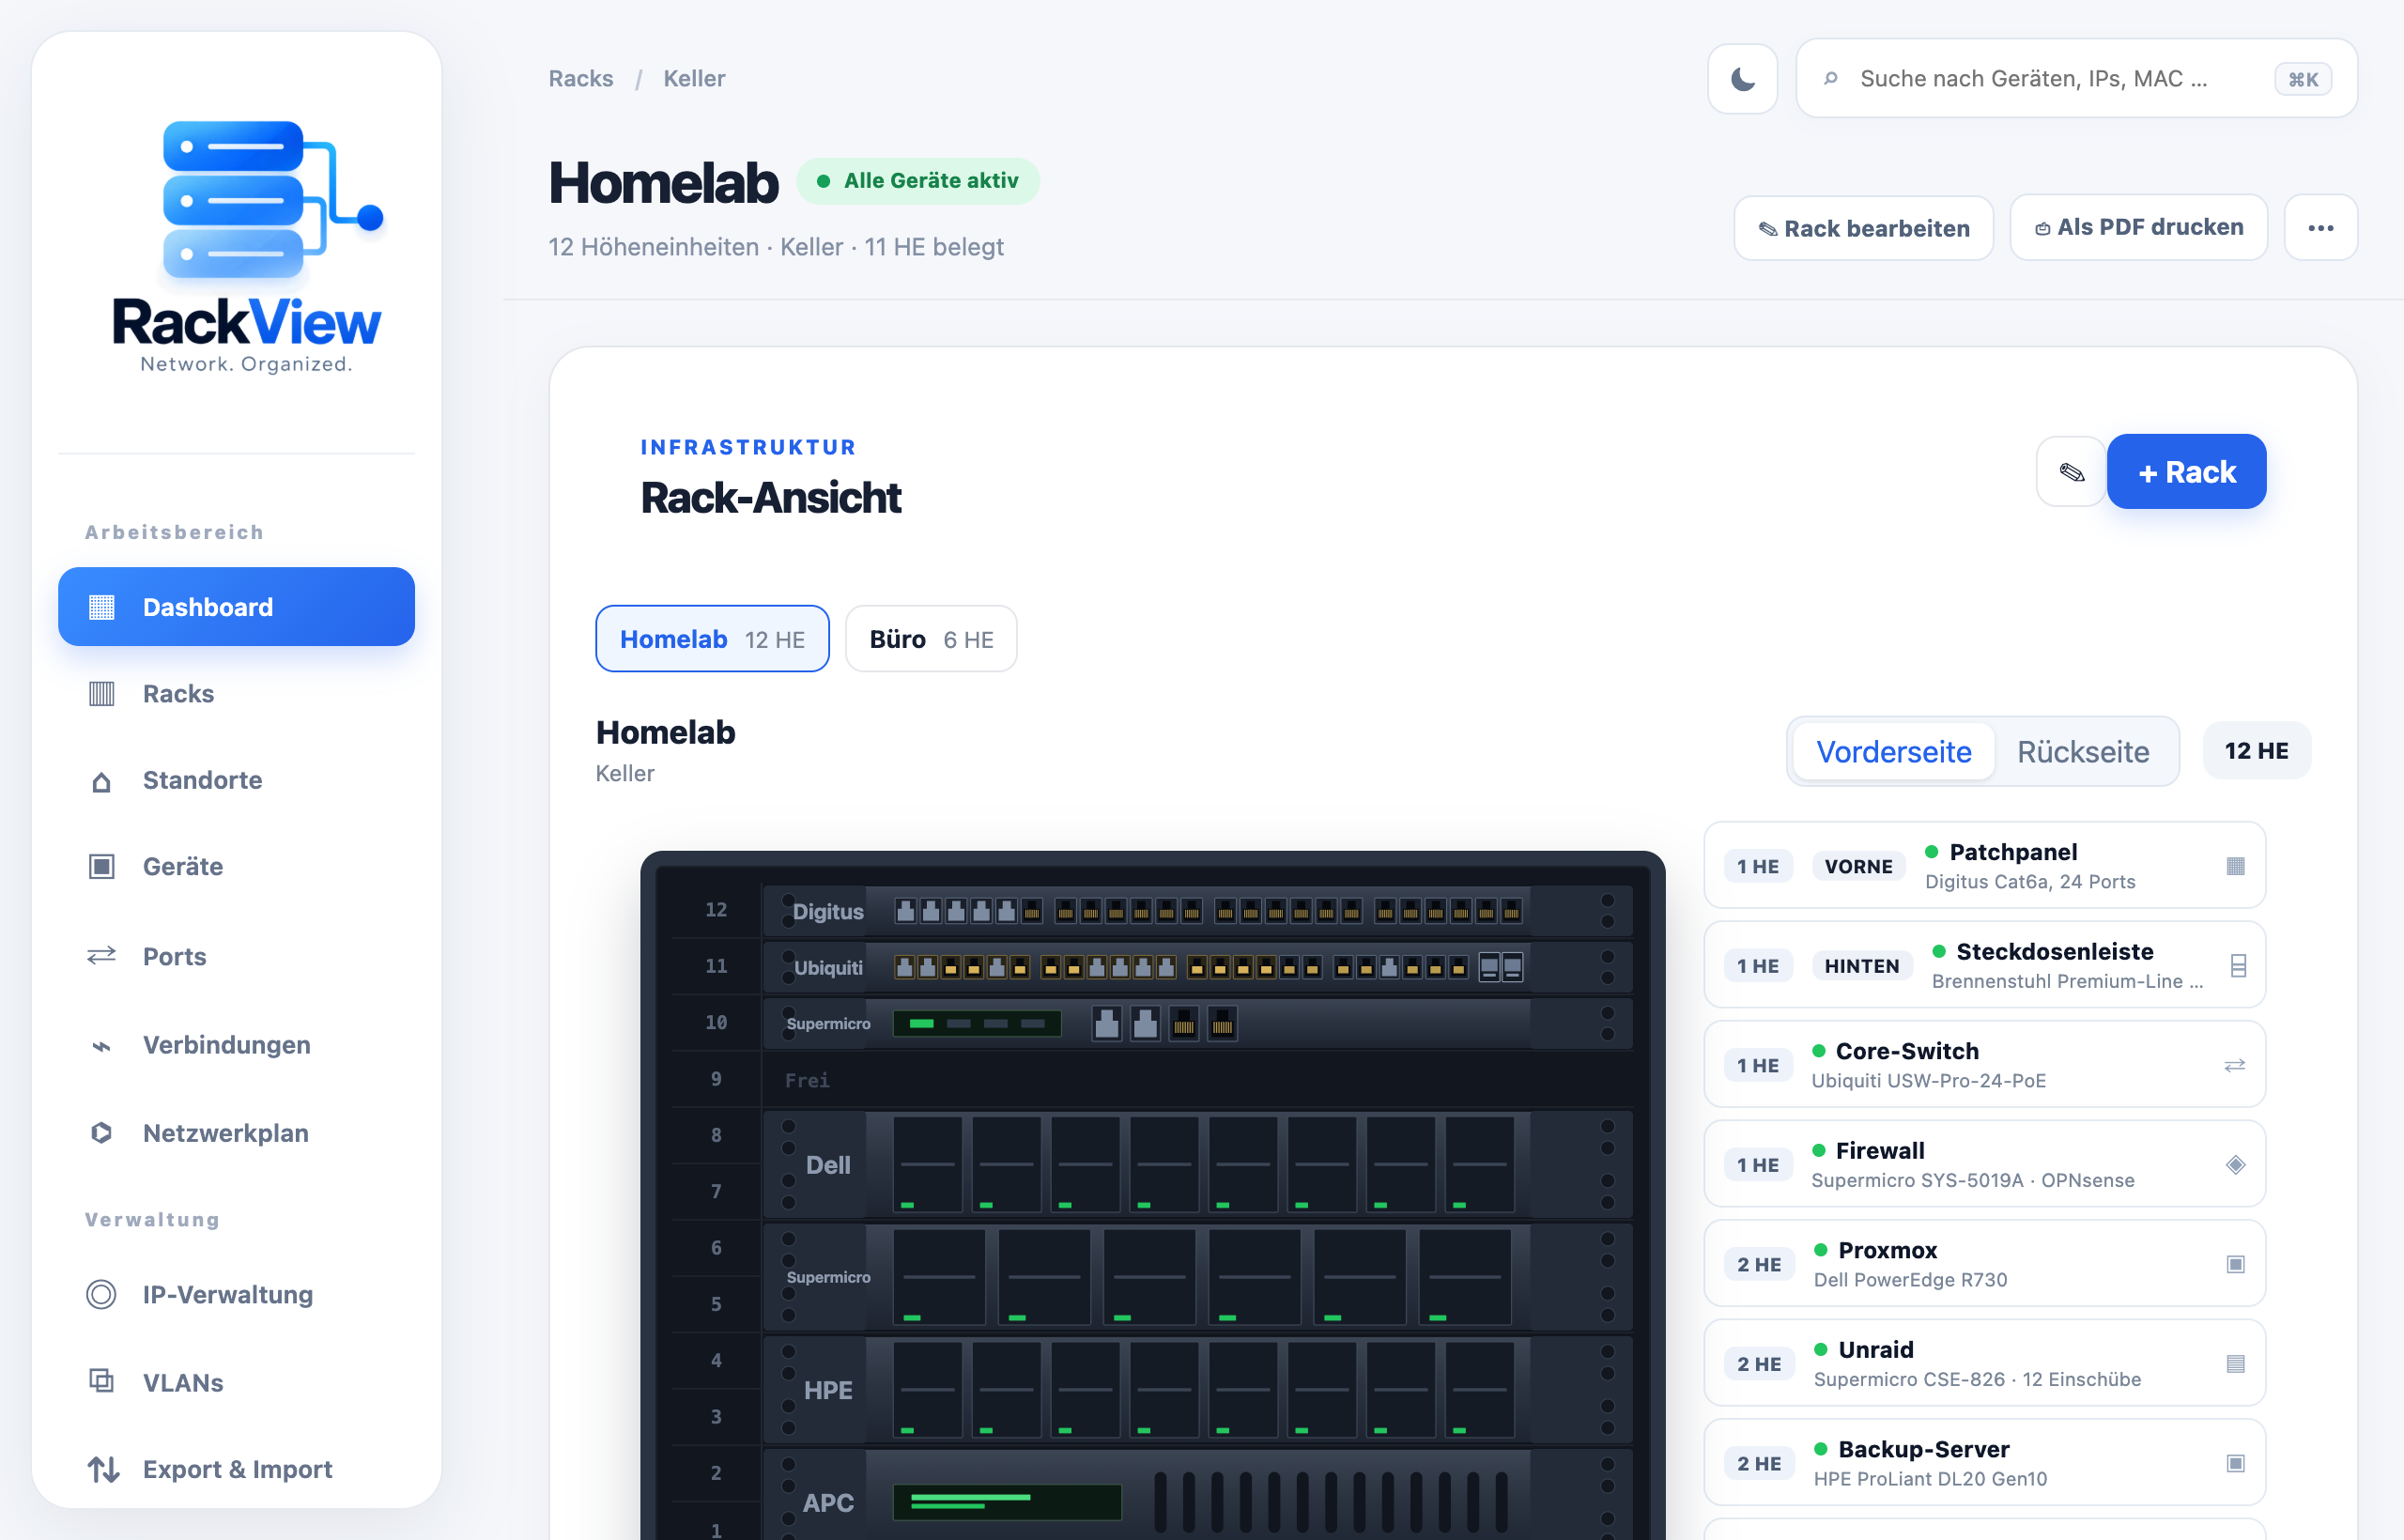
Task: Click the 12 HE badge
Action: point(2256,751)
